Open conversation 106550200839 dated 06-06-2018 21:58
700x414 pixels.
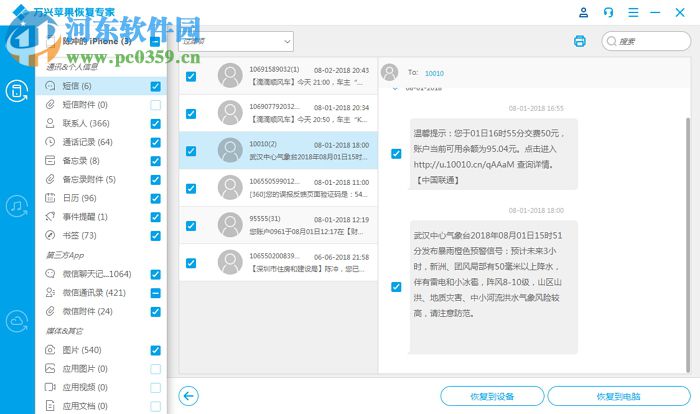(x=278, y=263)
